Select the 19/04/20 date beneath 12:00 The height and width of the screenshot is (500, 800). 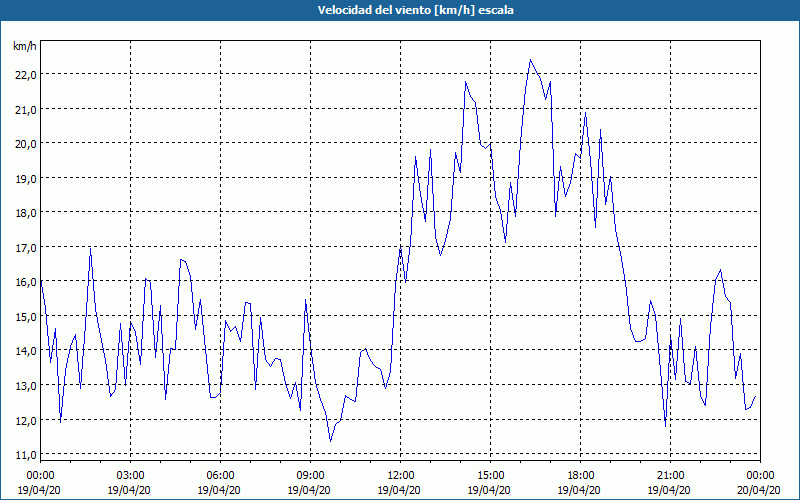coord(399,490)
